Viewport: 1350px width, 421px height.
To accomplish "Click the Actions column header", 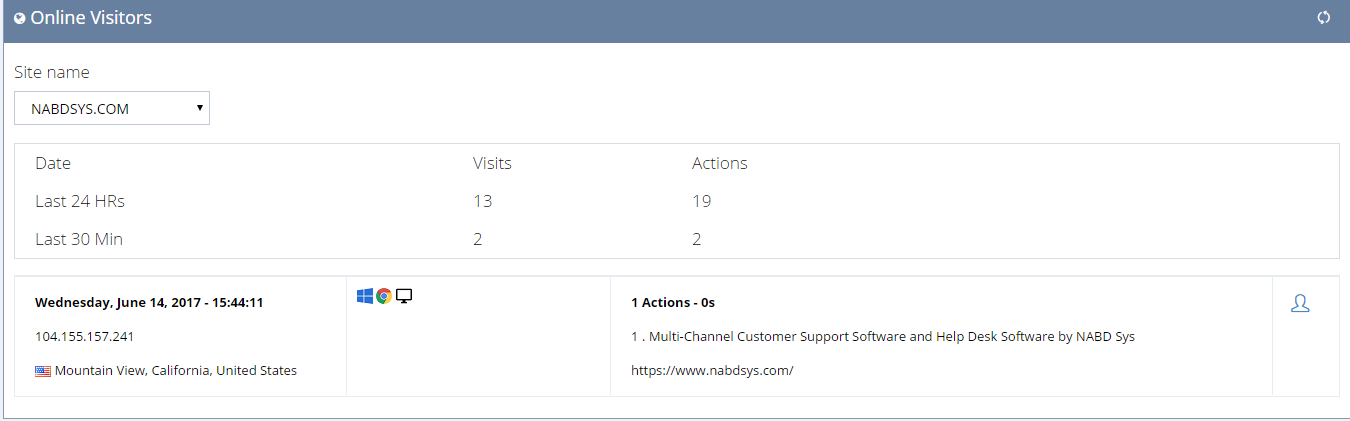I will pyautogui.click(x=720, y=163).
